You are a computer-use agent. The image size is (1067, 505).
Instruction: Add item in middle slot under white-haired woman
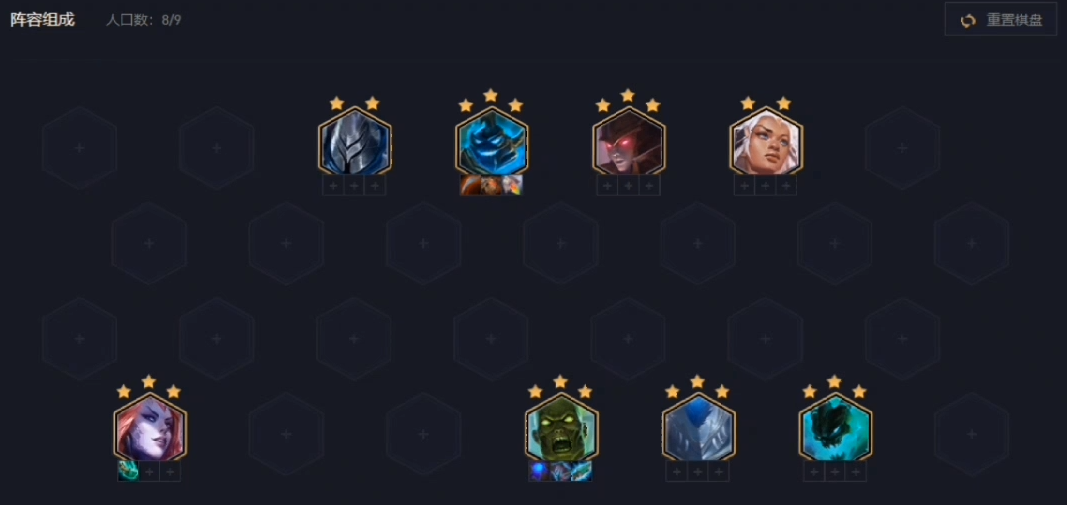(x=766, y=185)
